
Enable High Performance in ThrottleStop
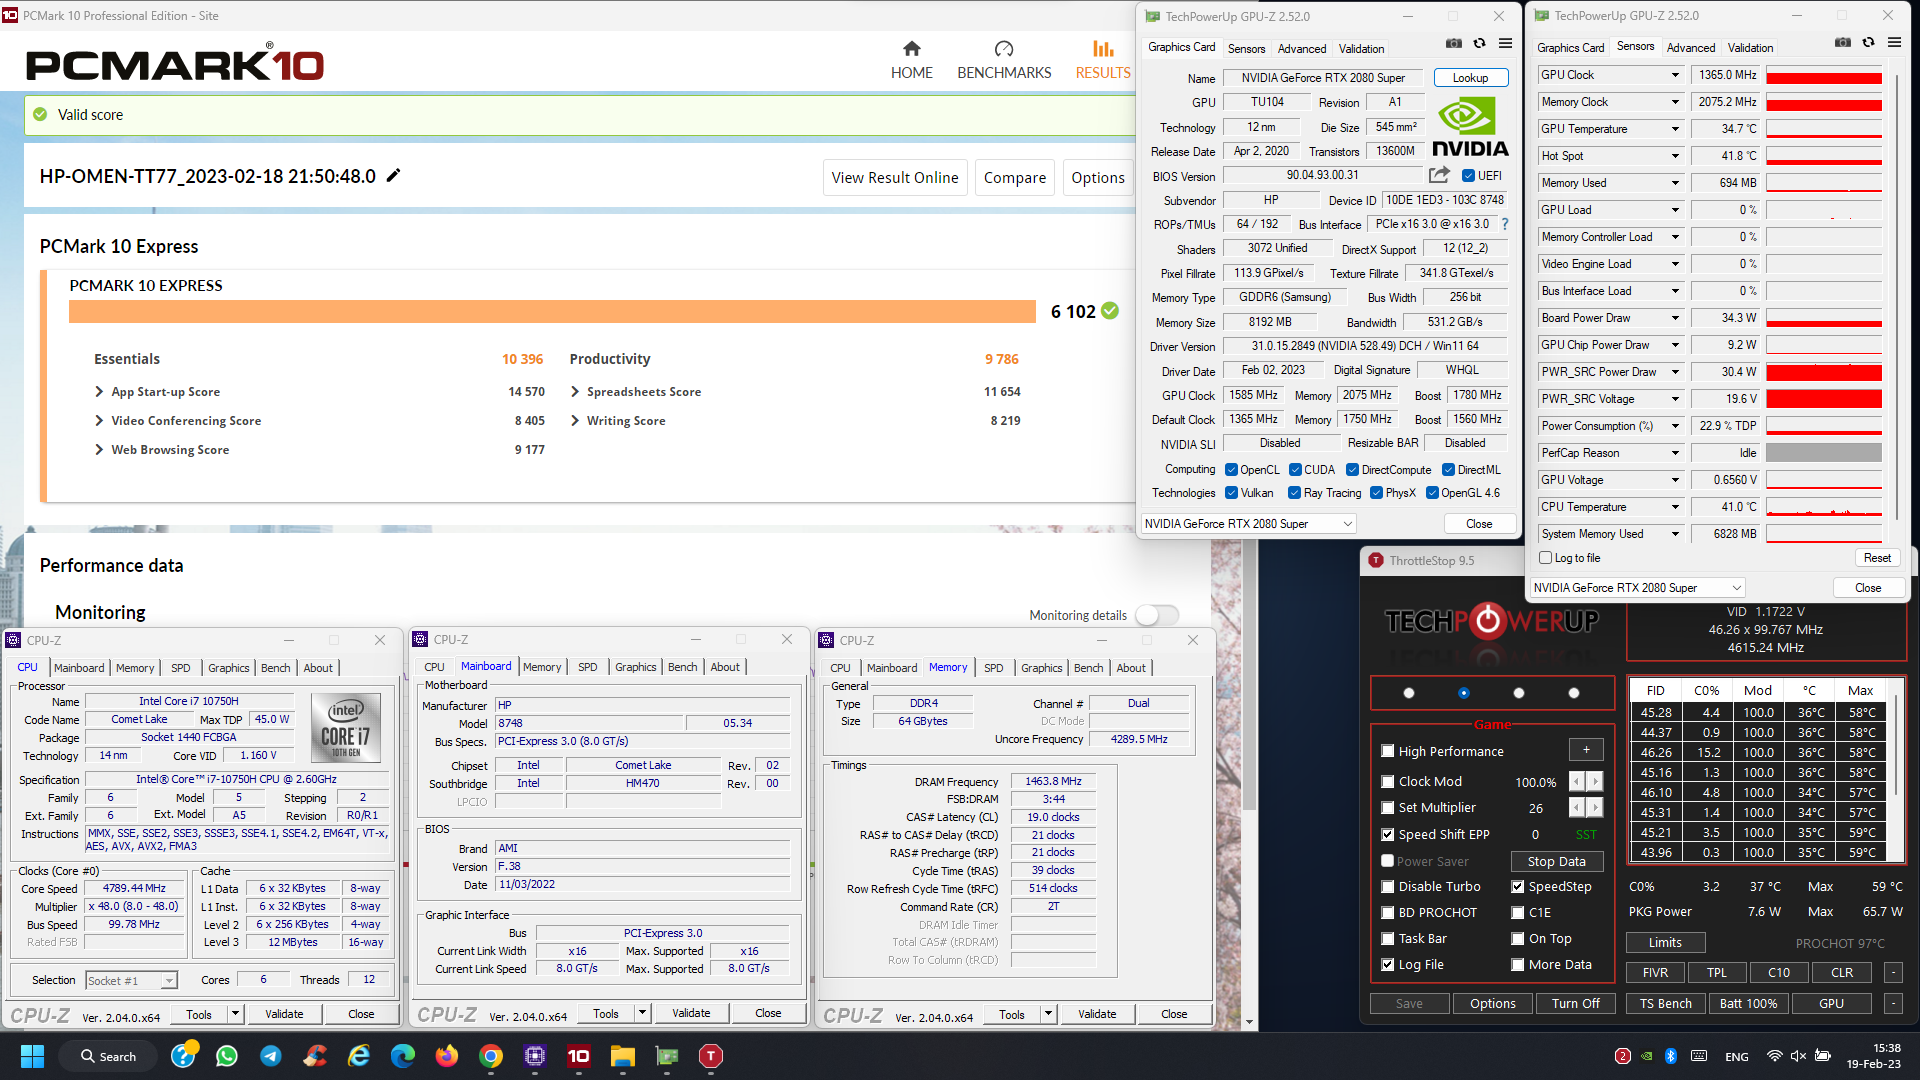click(x=1387, y=751)
